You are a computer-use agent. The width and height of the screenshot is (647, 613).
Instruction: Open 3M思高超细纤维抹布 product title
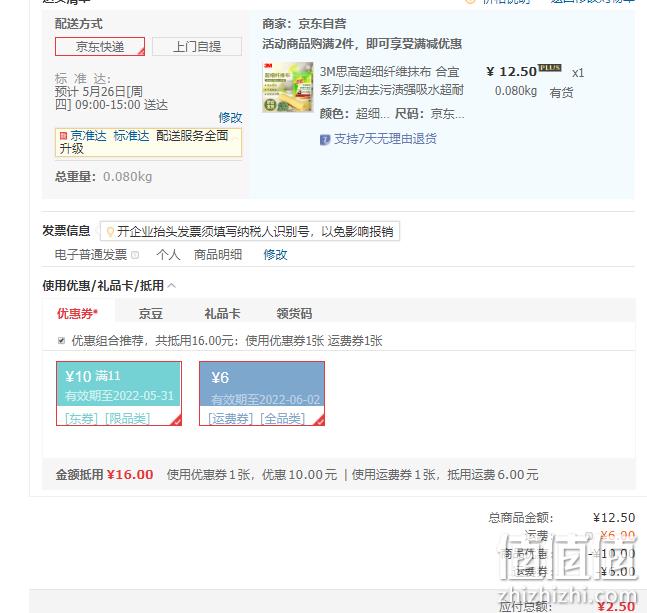[x=392, y=80]
